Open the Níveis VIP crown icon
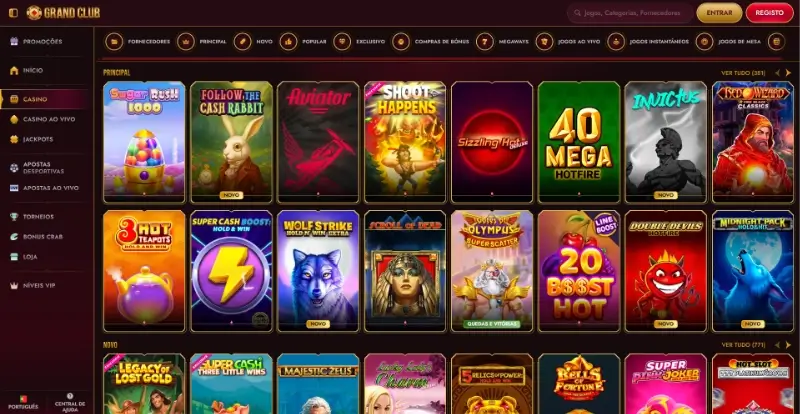800x414 pixels. pyautogui.click(x=14, y=286)
